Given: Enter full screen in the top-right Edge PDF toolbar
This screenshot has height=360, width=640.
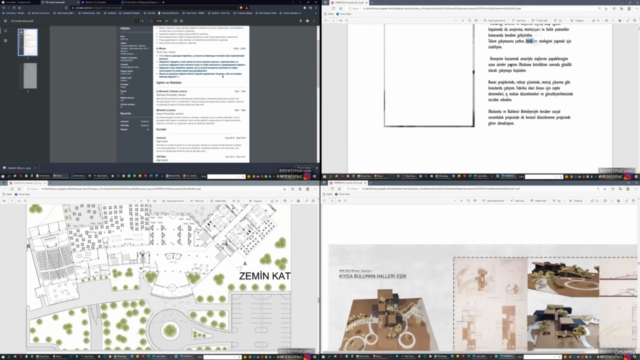Looking at the screenshot, I should 628,20.
